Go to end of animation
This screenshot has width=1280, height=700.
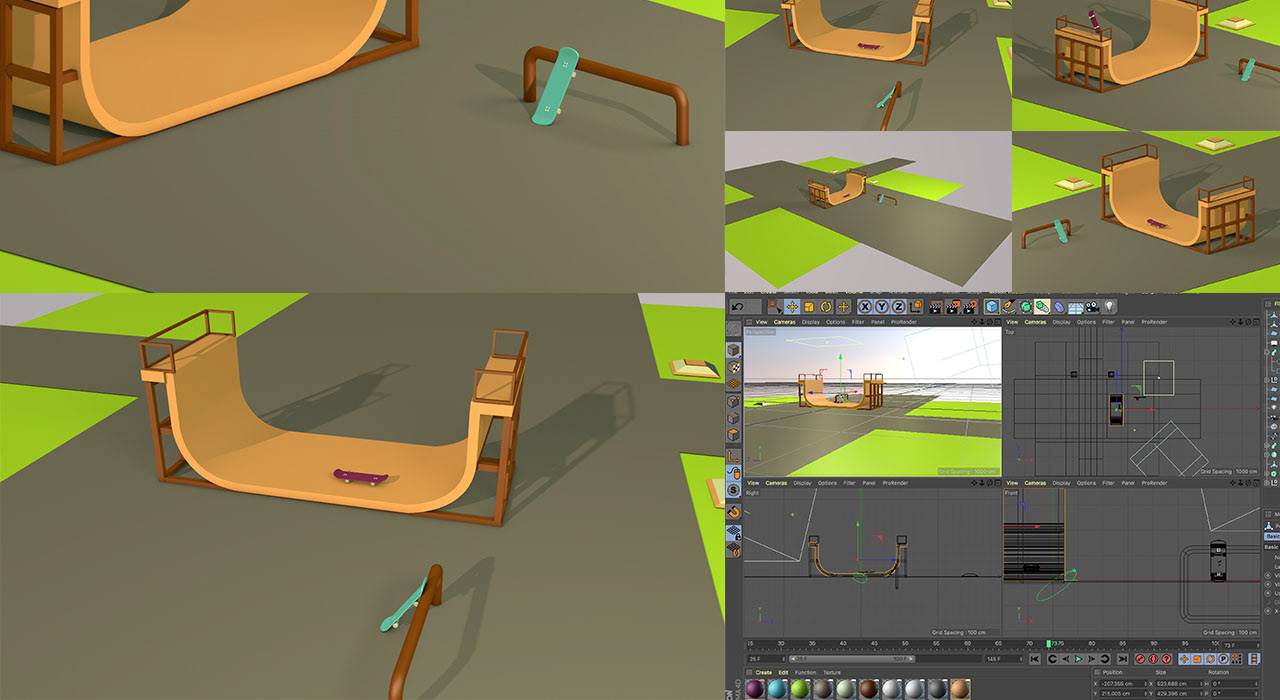click(x=1122, y=659)
